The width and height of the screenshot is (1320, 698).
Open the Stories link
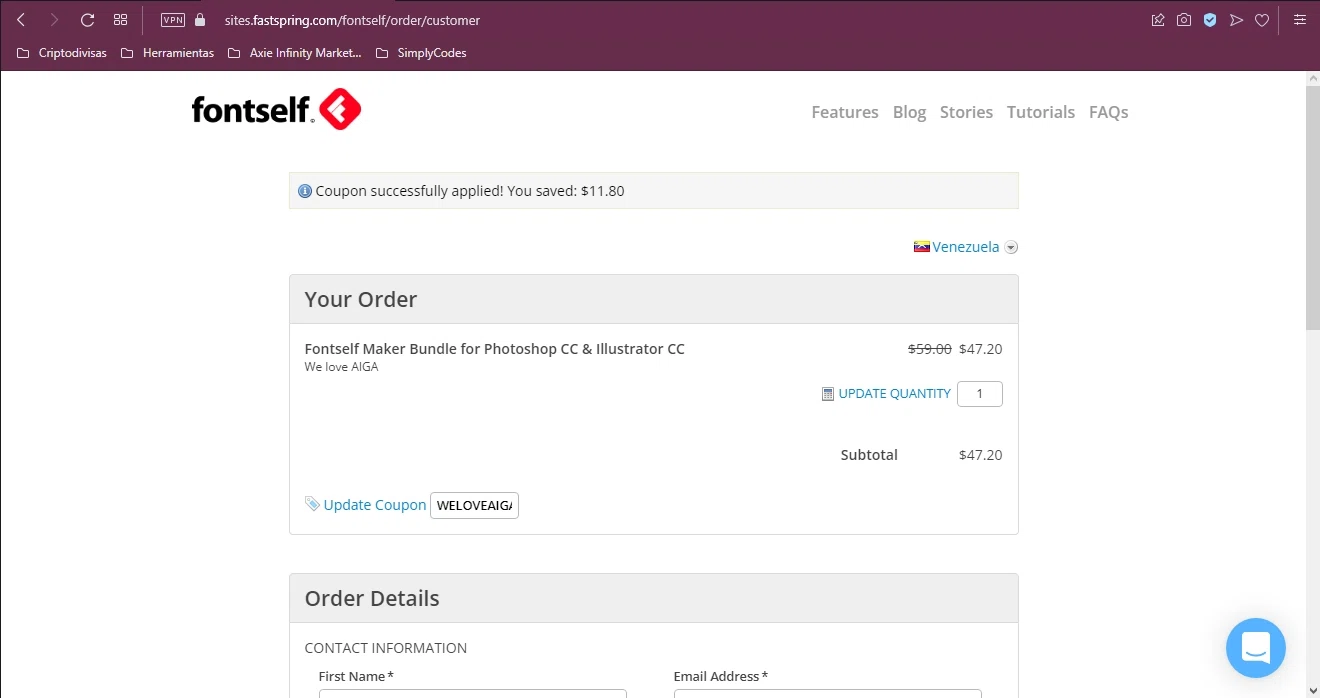(966, 112)
